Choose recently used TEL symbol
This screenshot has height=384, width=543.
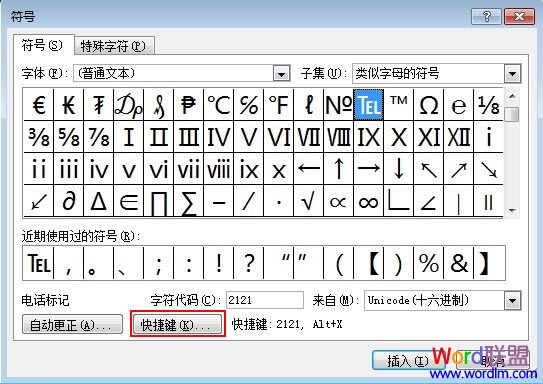(x=38, y=263)
